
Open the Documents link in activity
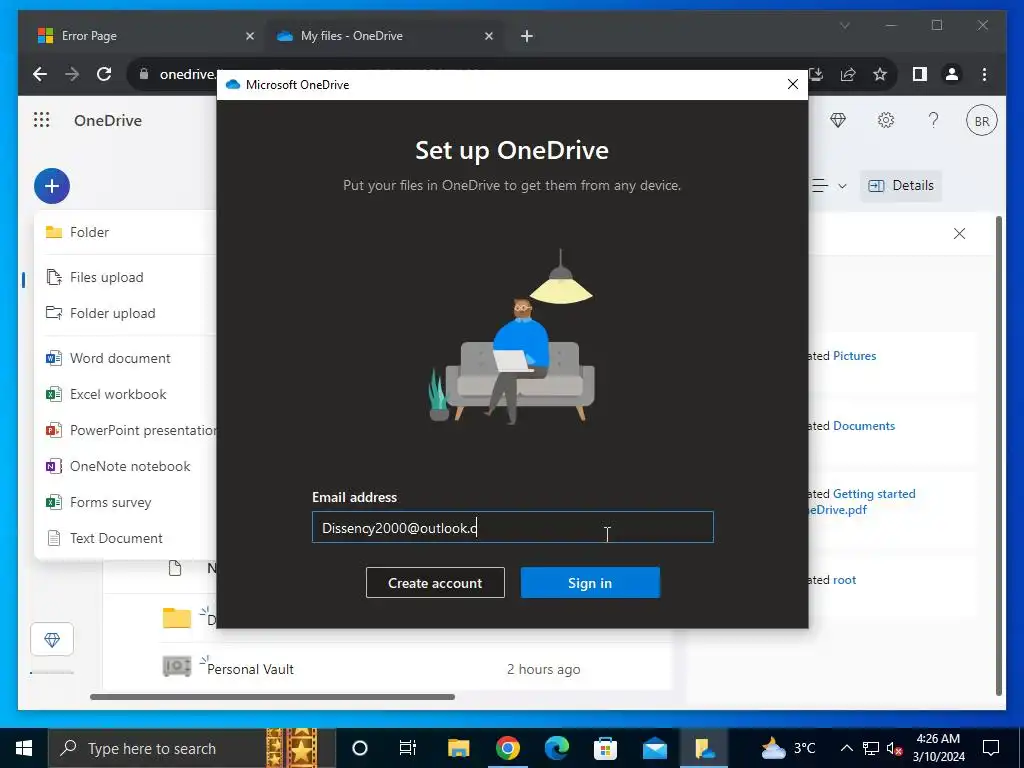click(x=863, y=426)
